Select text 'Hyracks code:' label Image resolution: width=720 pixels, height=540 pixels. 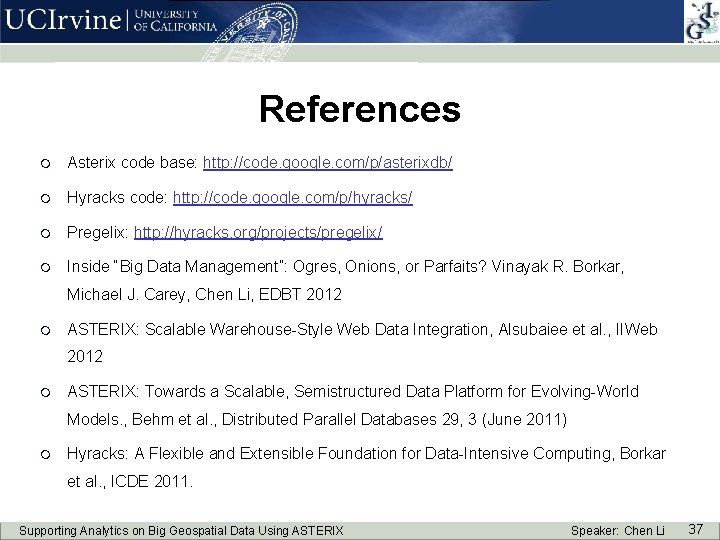(x=117, y=197)
